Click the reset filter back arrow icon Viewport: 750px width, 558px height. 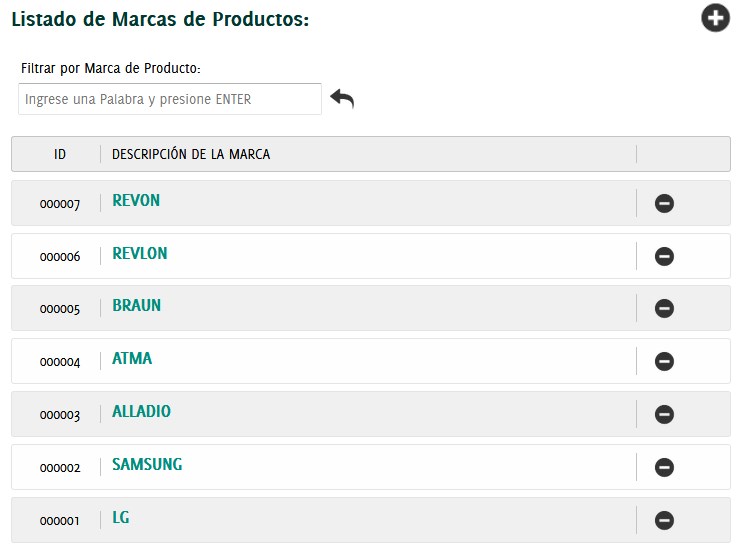pyautogui.click(x=342, y=98)
